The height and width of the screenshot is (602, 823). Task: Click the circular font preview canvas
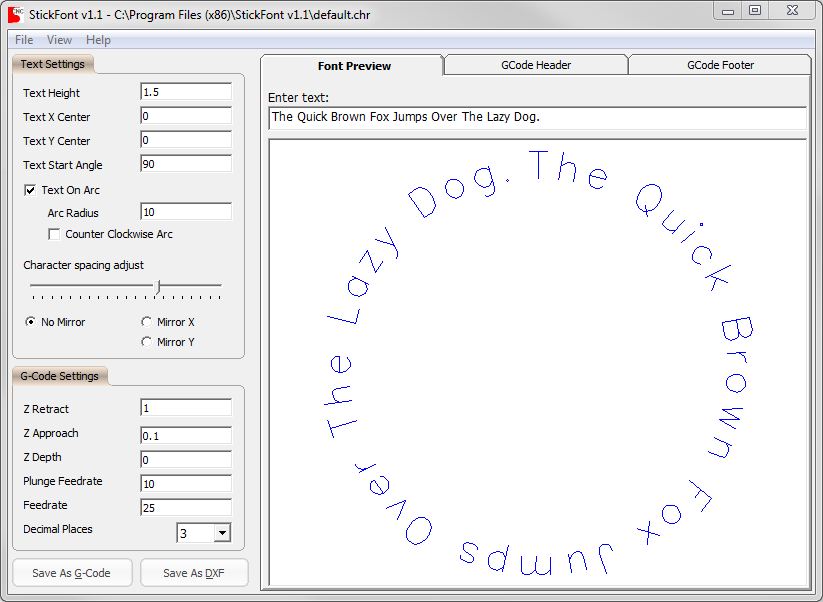(537, 362)
